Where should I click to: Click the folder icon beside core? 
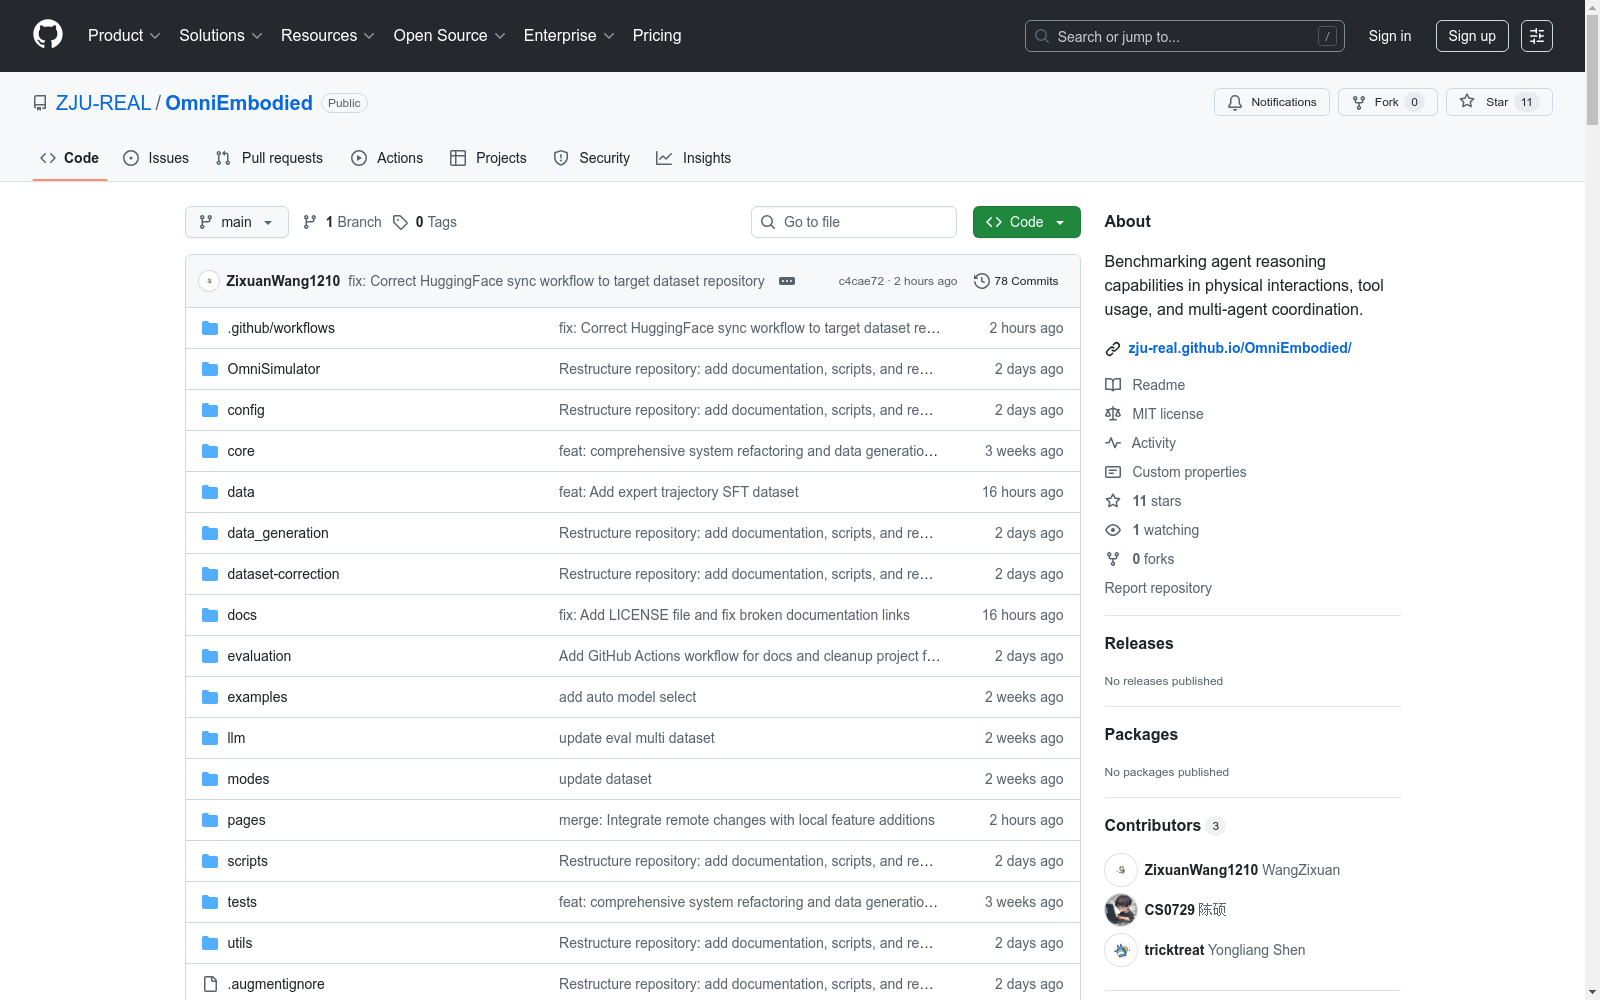210,451
